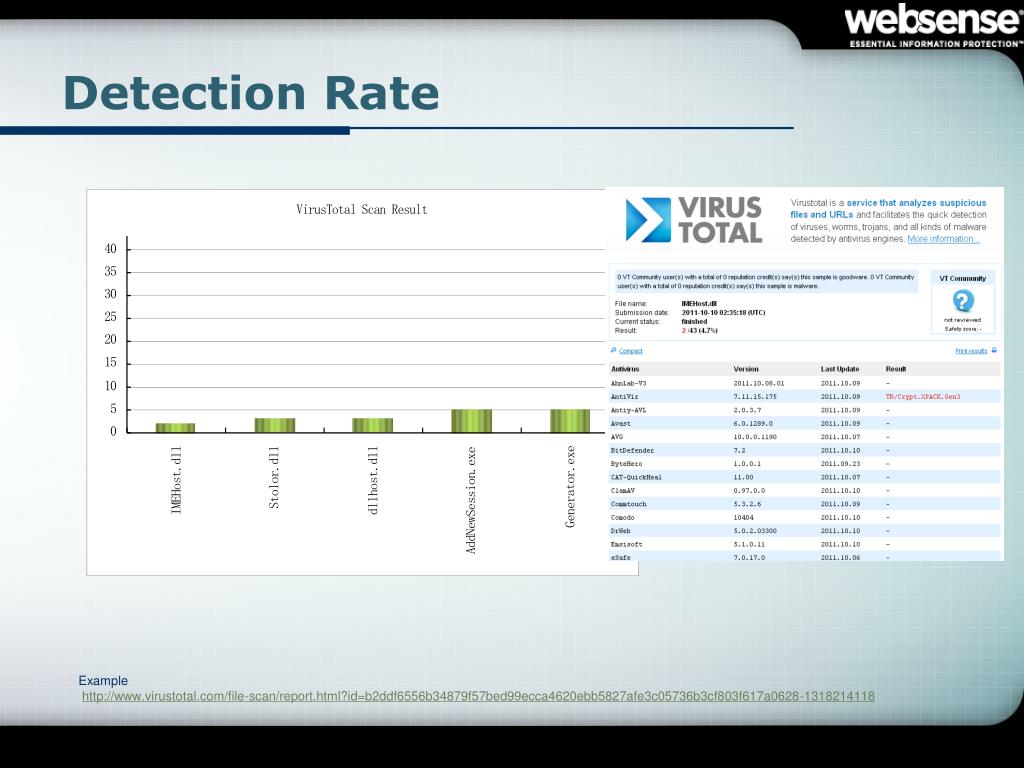Click the Print results link

tap(971, 351)
